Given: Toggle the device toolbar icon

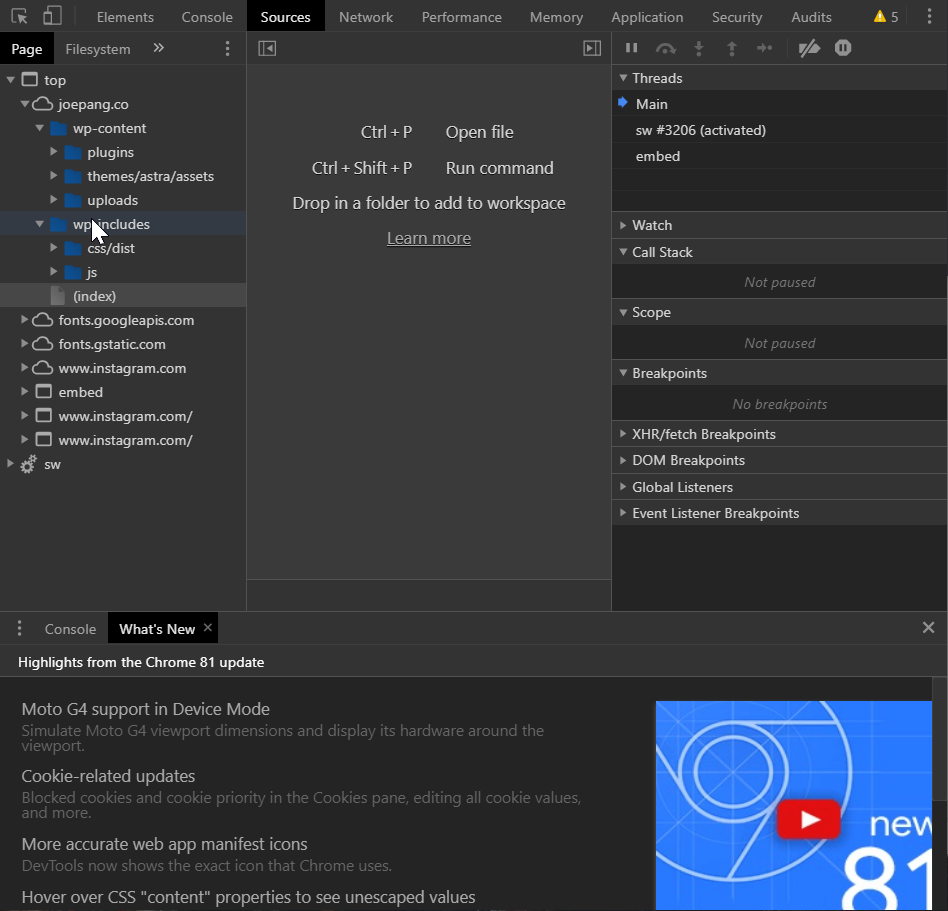Looking at the screenshot, I should tap(52, 16).
